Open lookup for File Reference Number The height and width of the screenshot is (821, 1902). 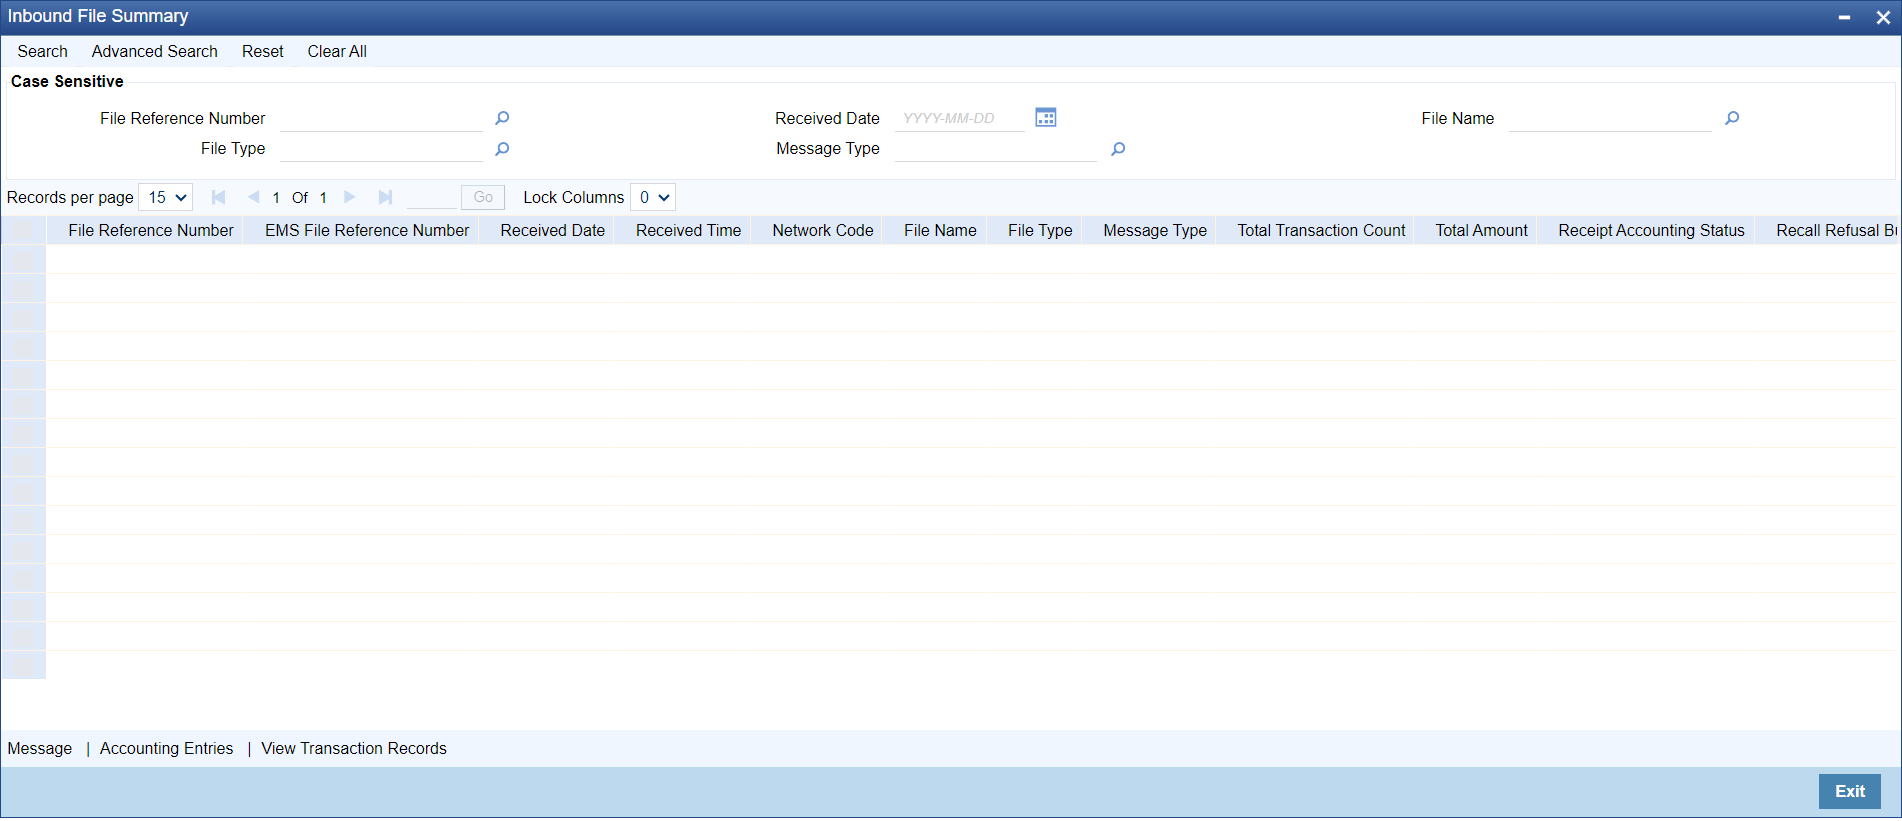tap(502, 118)
